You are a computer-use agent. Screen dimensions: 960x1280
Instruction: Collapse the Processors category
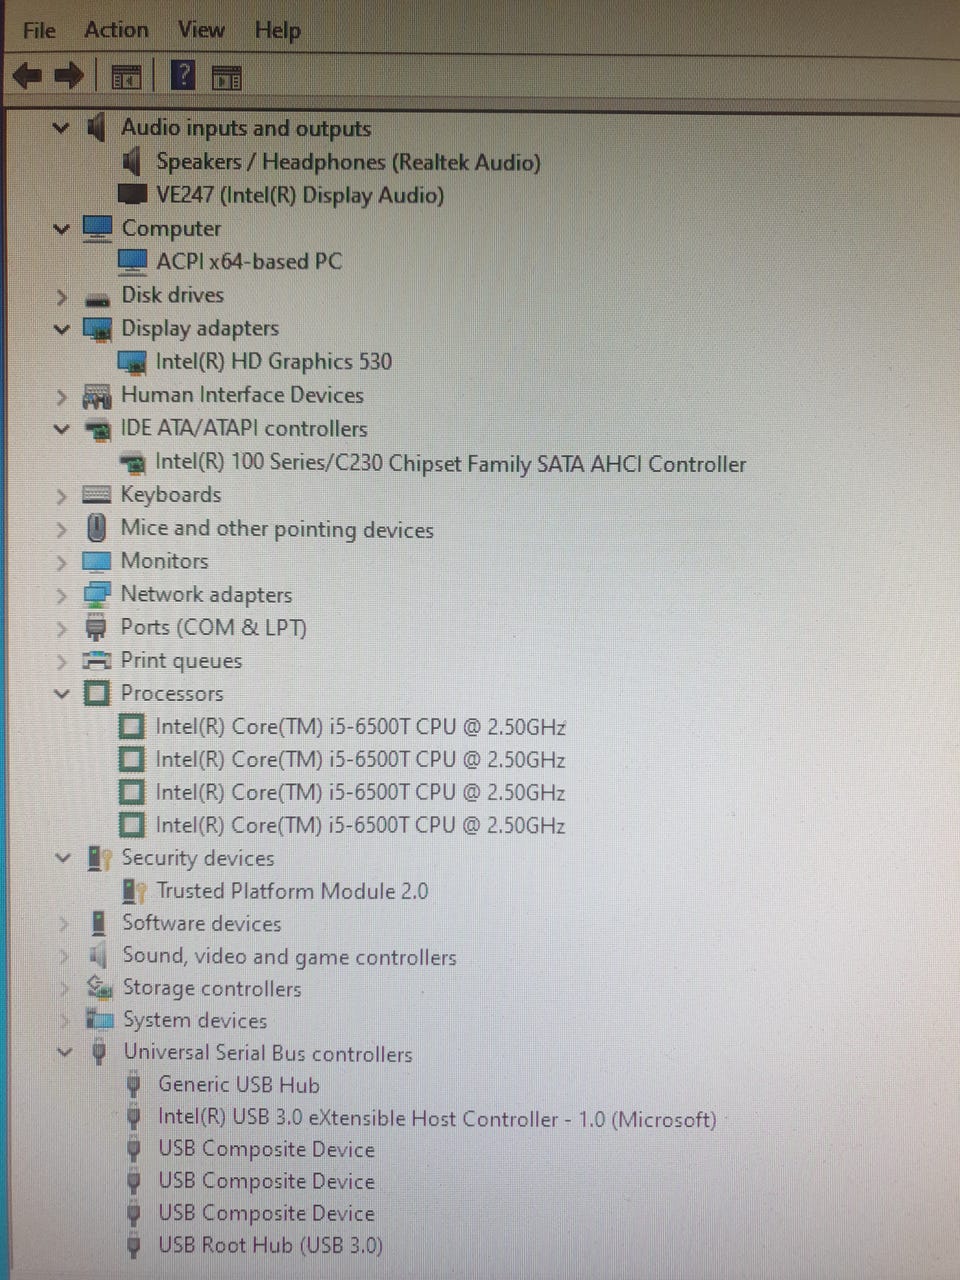click(x=62, y=694)
